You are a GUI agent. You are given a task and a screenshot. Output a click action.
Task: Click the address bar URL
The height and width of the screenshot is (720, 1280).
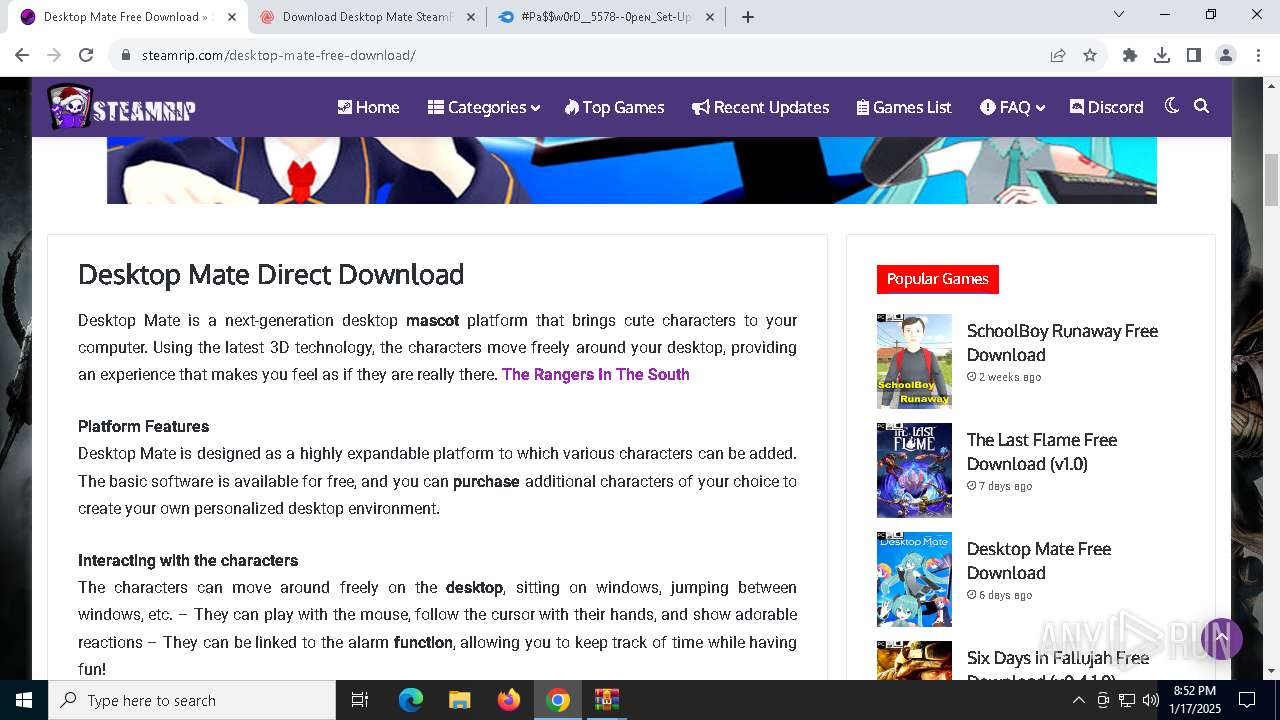click(279, 55)
